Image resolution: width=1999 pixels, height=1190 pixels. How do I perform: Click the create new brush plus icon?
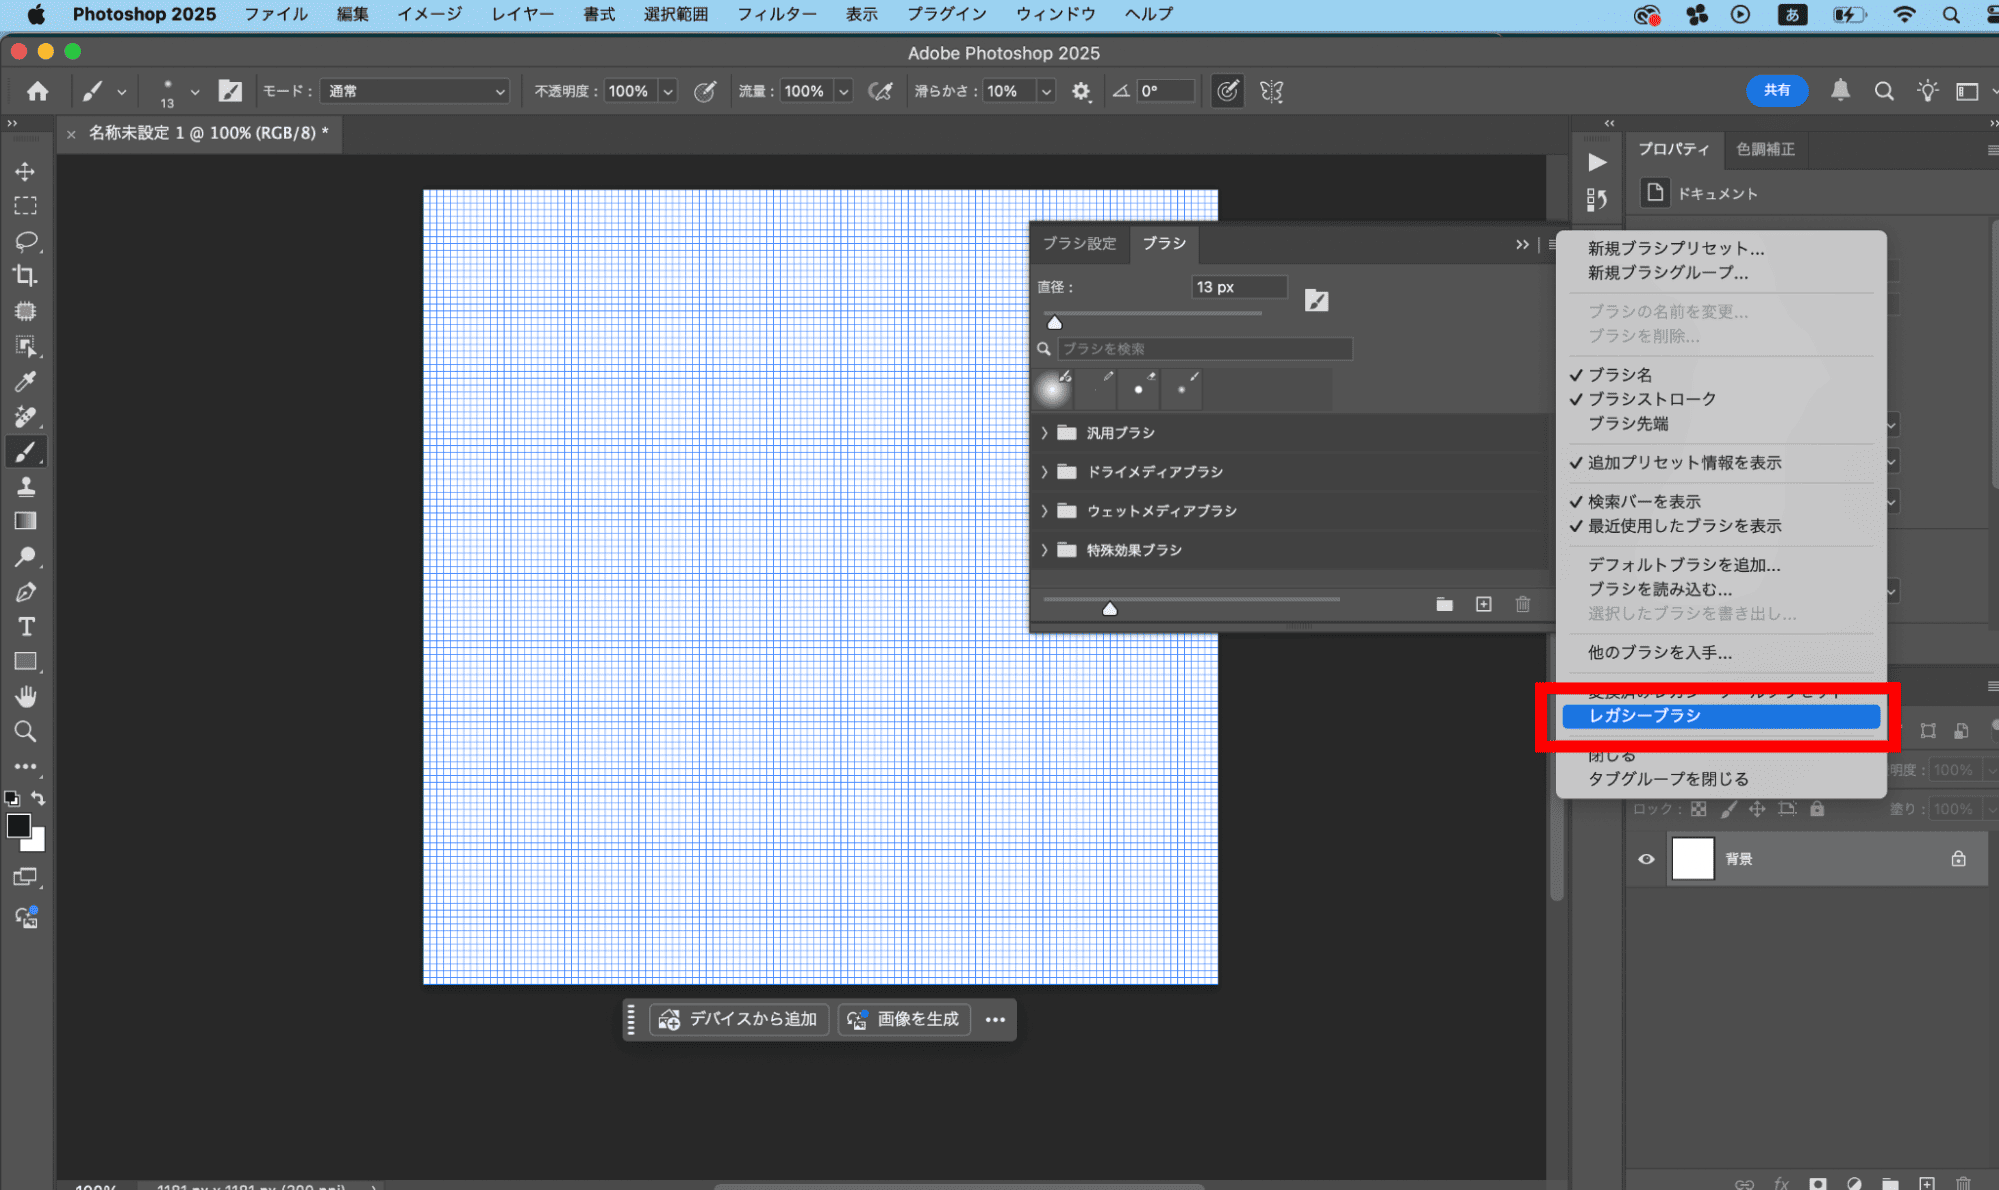1483,604
